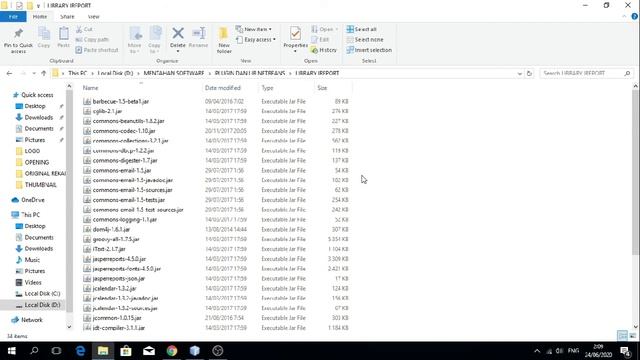Refresh the folder view

coord(529,73)
